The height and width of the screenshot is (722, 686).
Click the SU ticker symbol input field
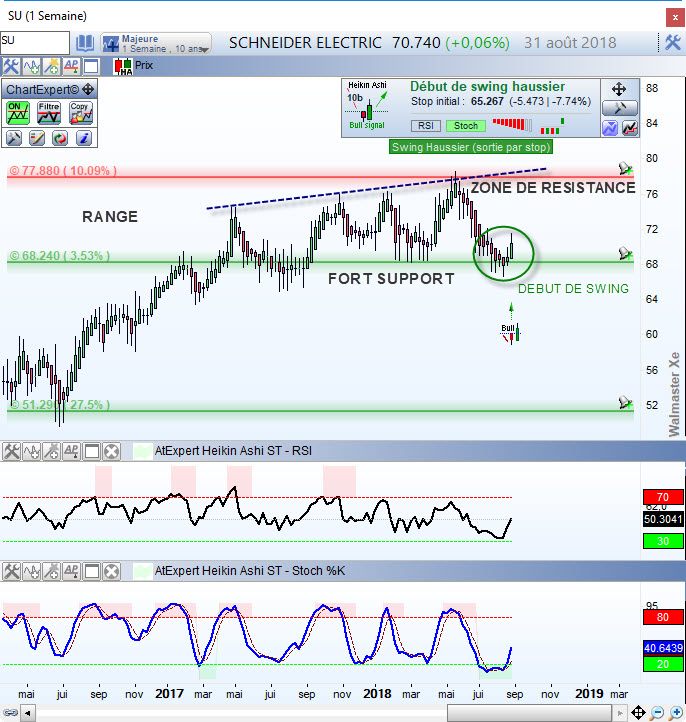tap(35, 43)
